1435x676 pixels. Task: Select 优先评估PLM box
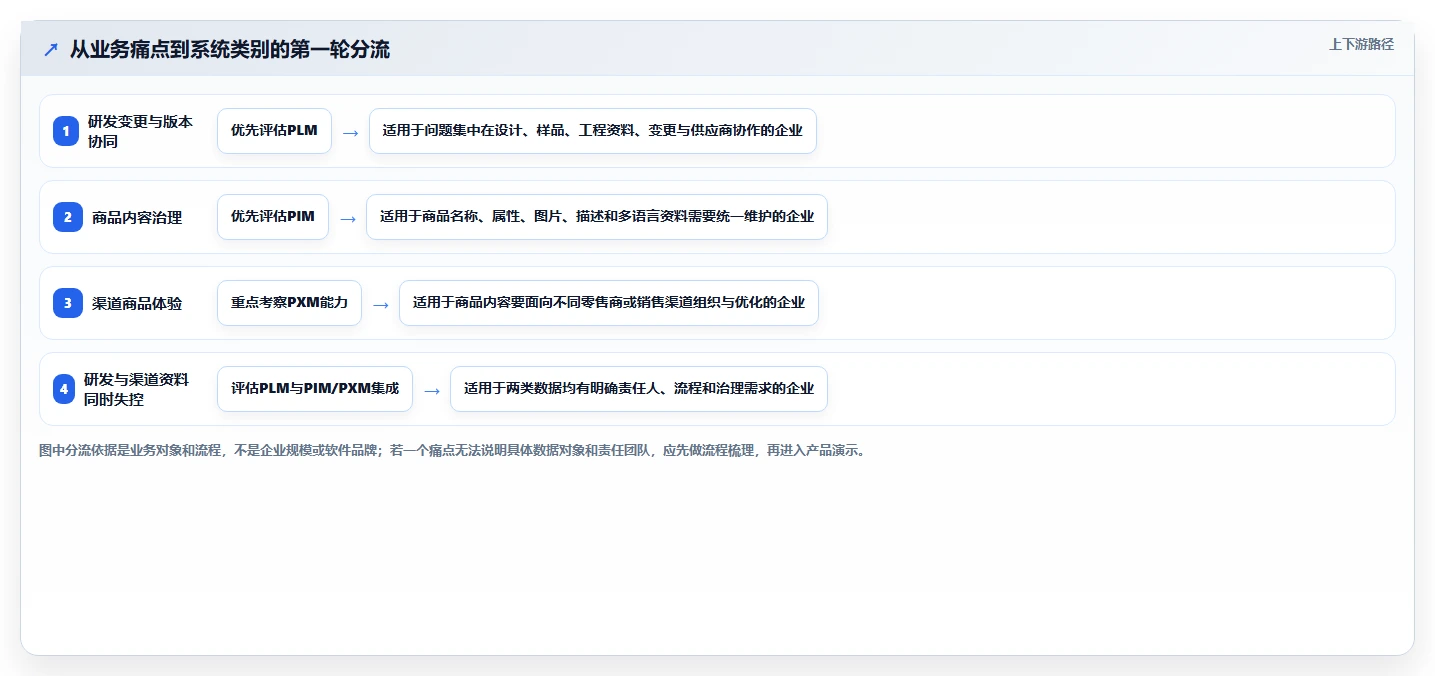tap(274, 131)
